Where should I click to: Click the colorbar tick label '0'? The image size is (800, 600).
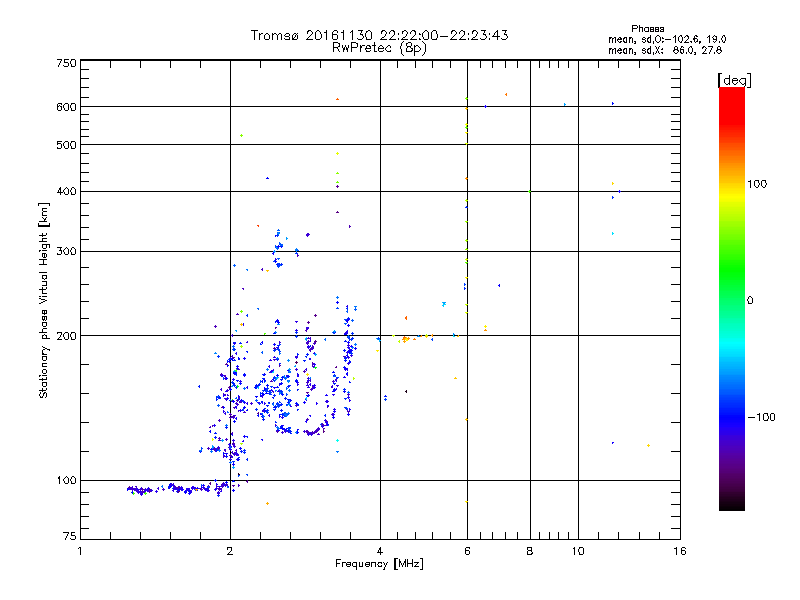pos(750,301)
